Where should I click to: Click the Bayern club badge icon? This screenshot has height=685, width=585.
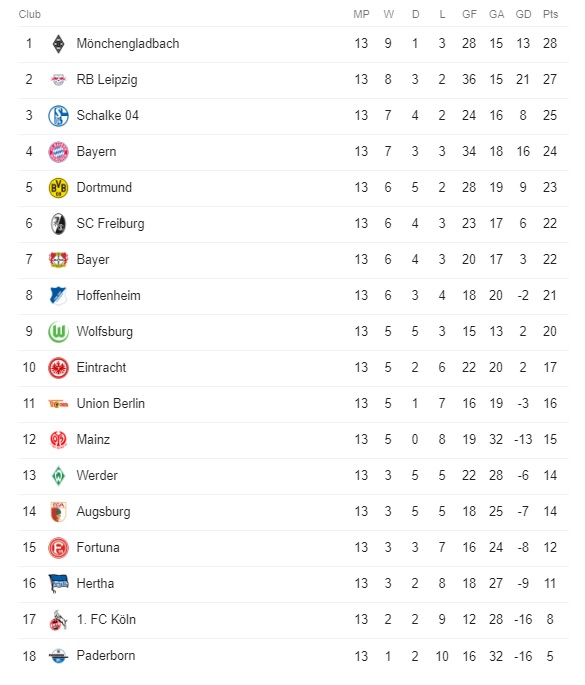[x=58, y=152]
